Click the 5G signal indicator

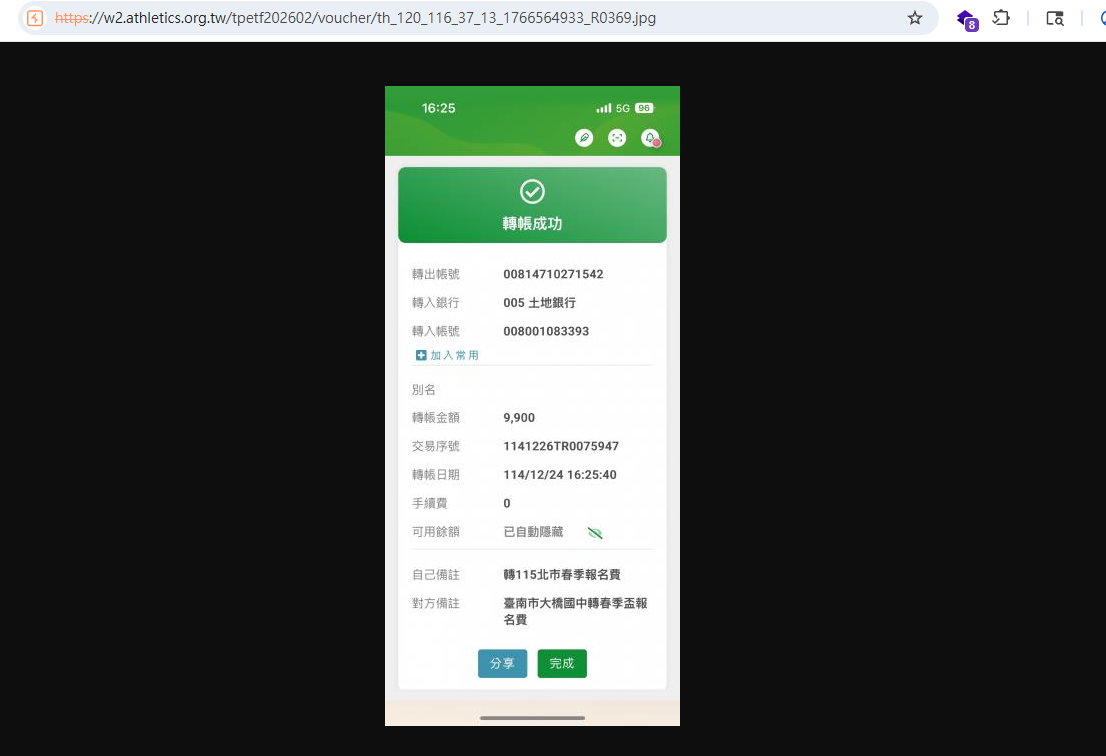pos(622,109)
